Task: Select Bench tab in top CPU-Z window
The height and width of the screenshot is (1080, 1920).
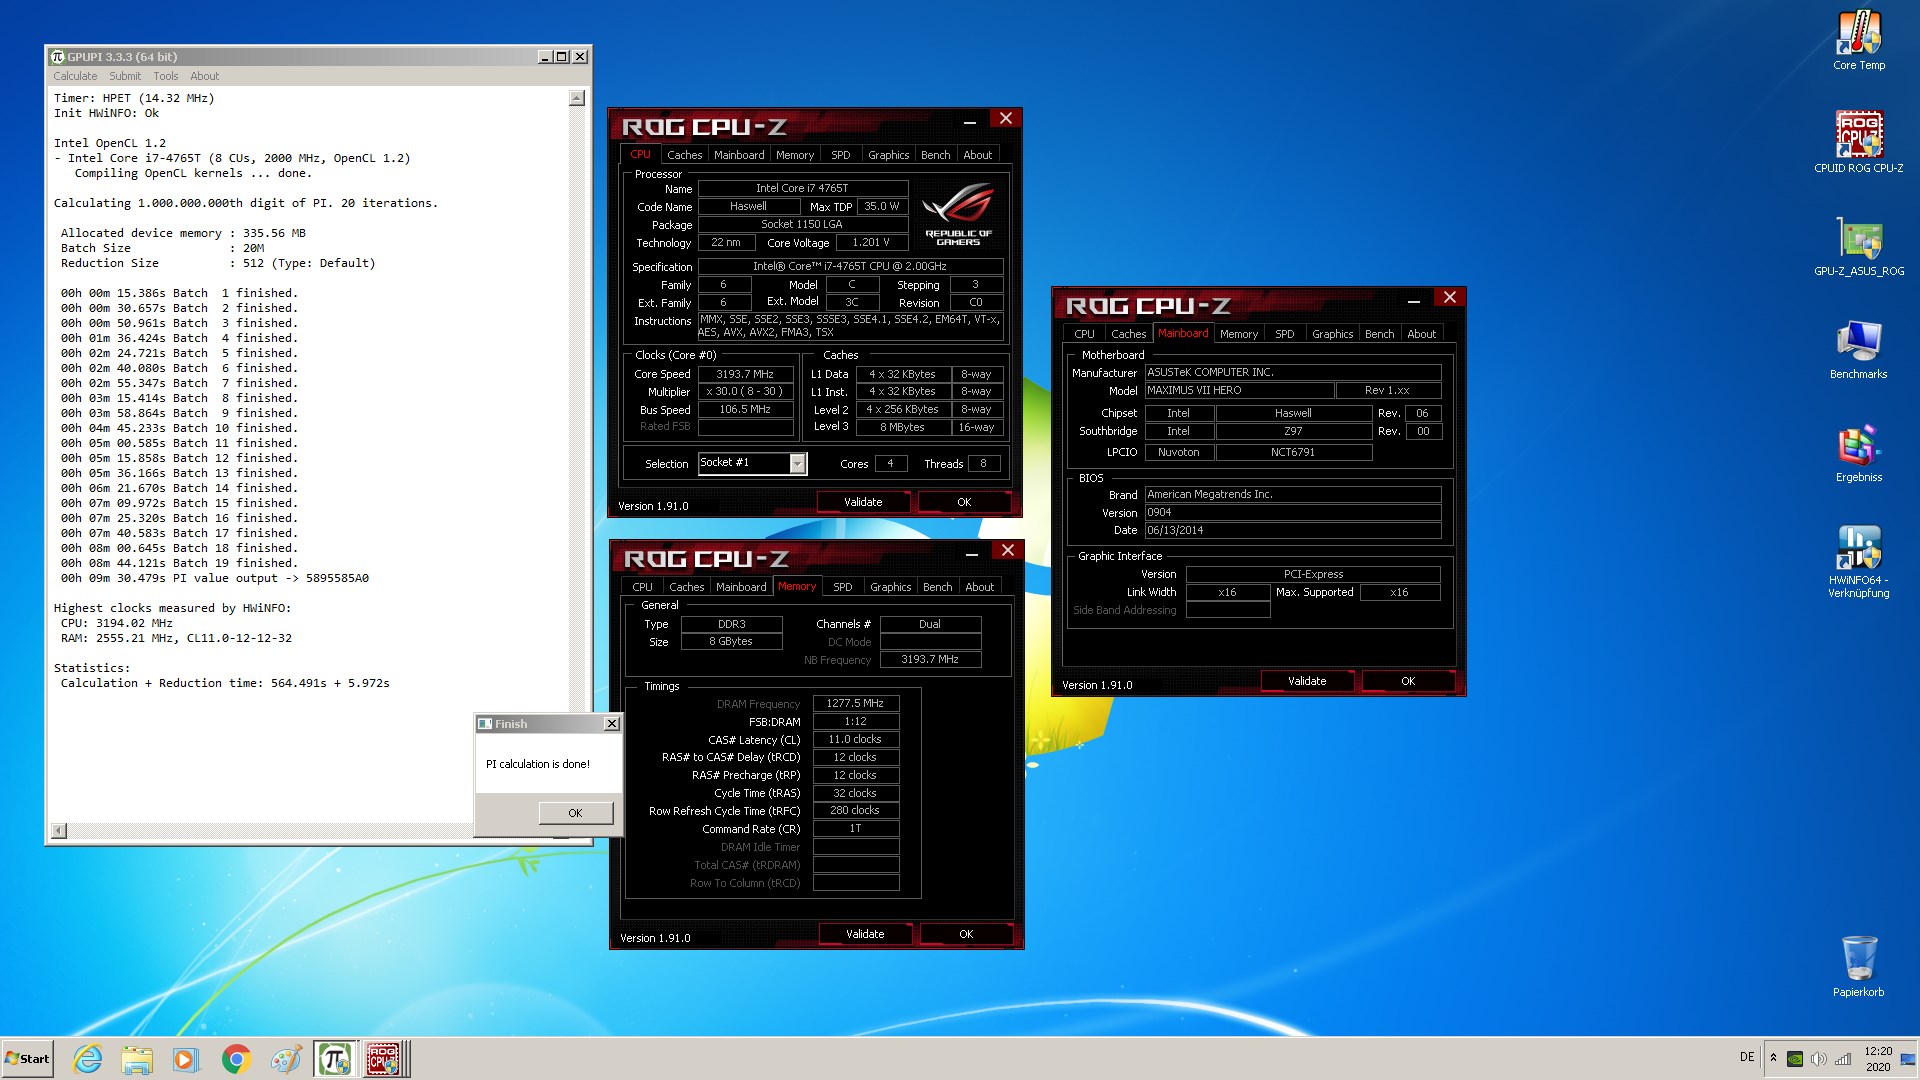Action: pos(936,155)
